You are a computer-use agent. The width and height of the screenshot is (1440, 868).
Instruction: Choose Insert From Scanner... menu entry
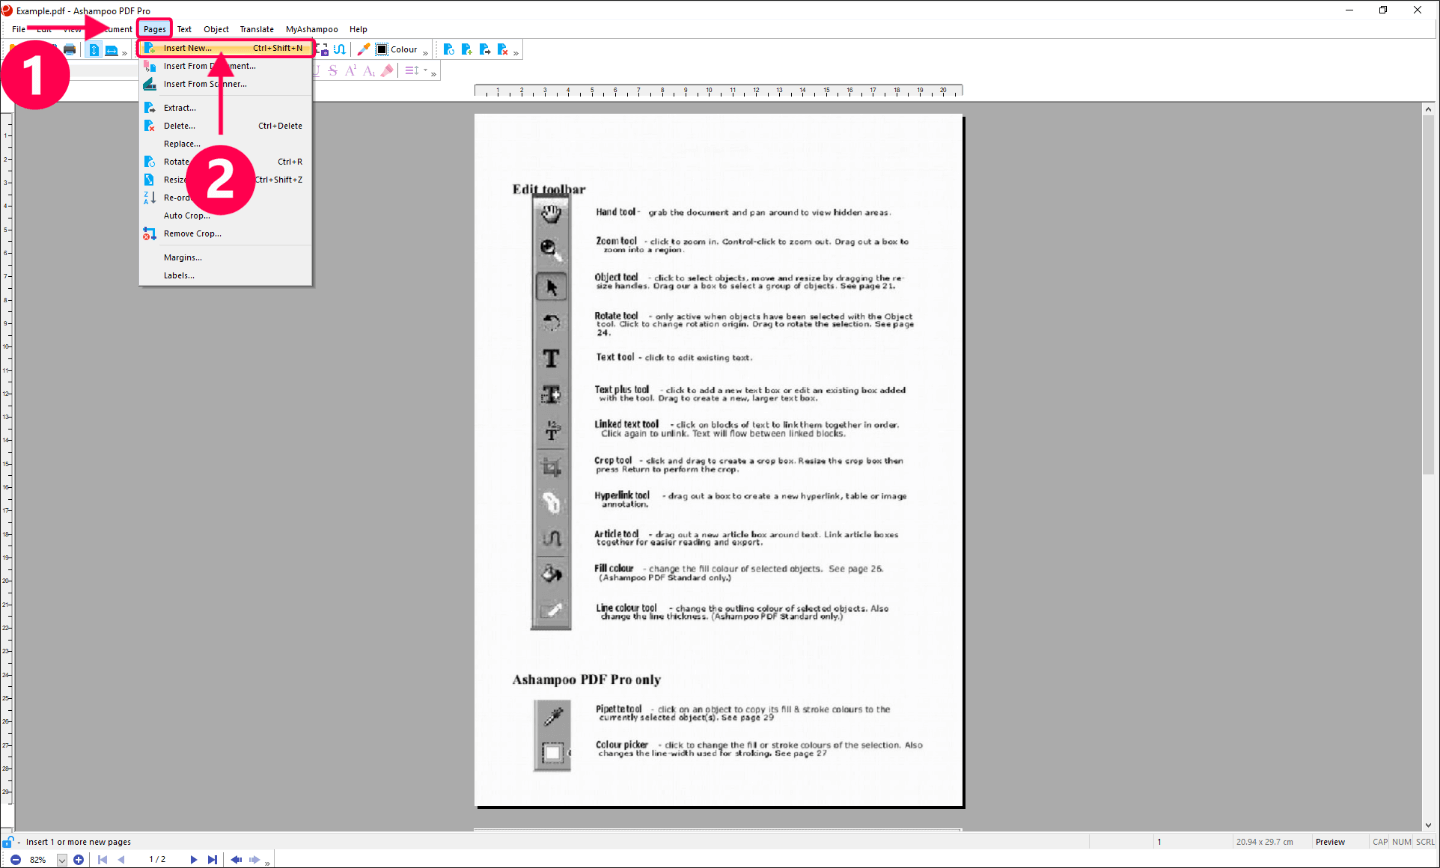[x=226, y=84]
